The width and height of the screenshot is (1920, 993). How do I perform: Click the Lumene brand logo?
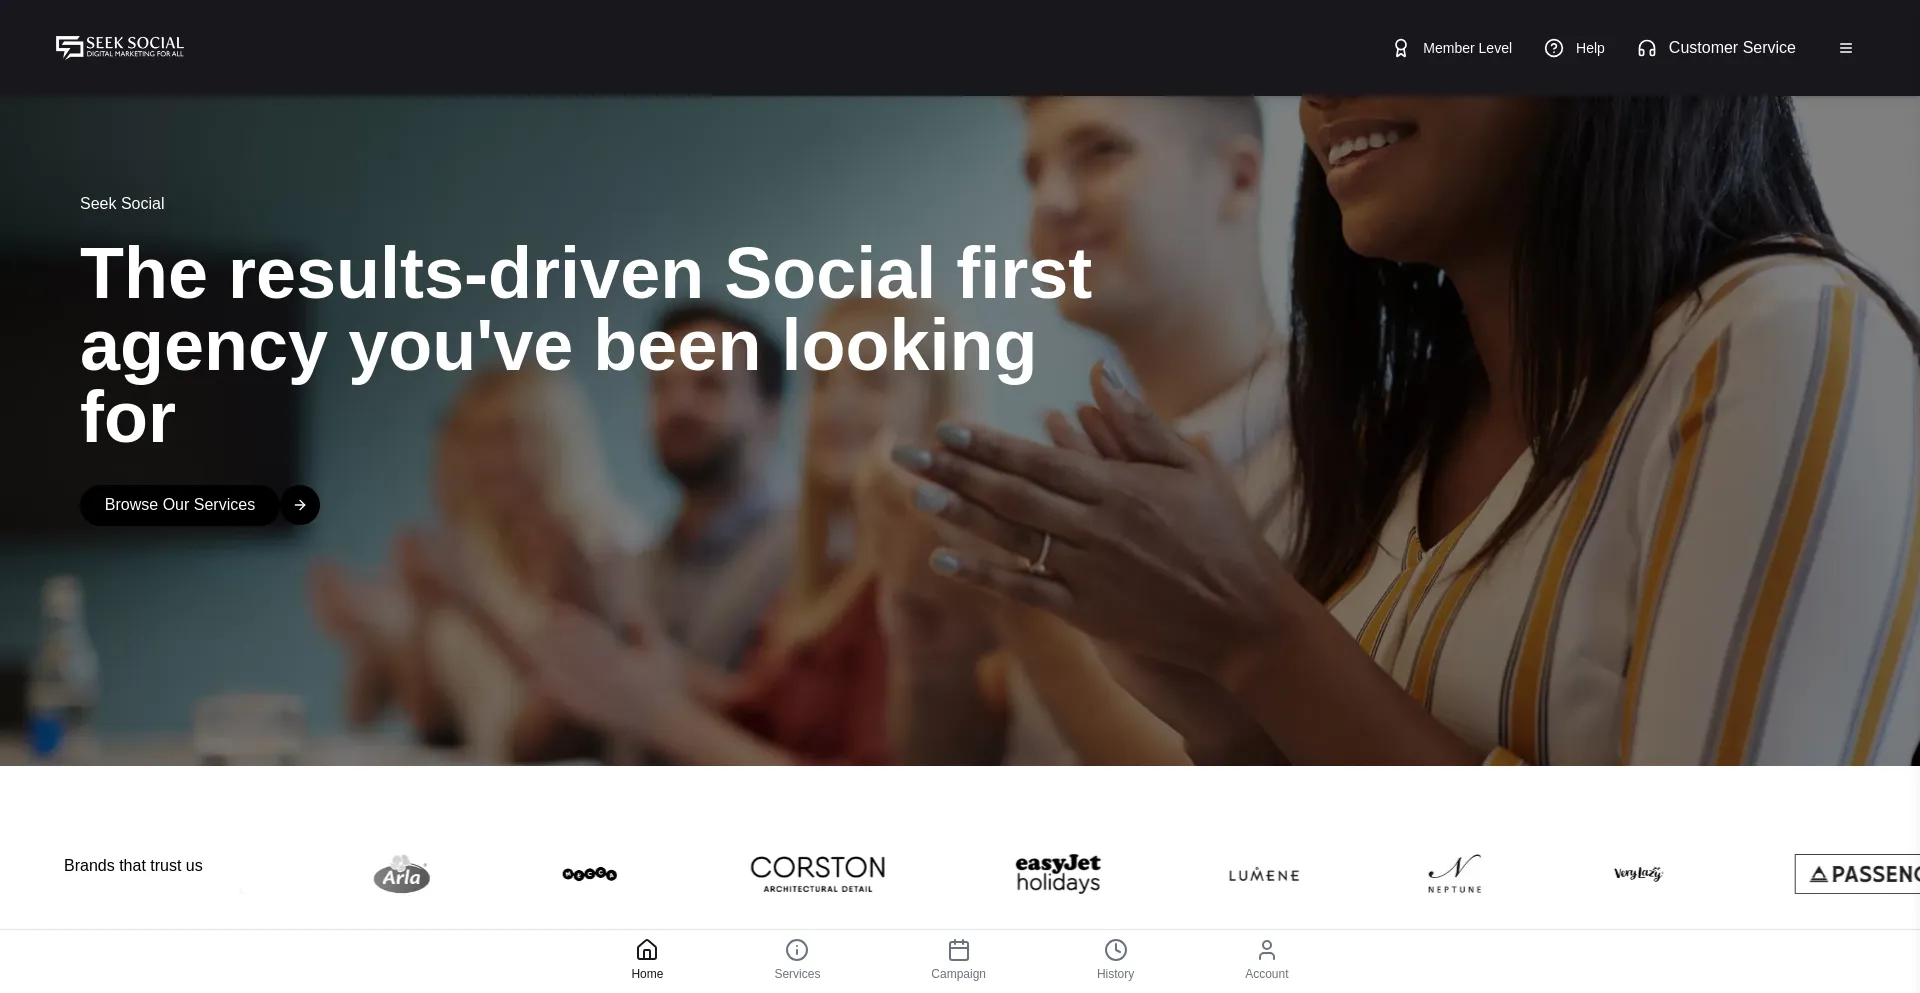coord(1264,875)
